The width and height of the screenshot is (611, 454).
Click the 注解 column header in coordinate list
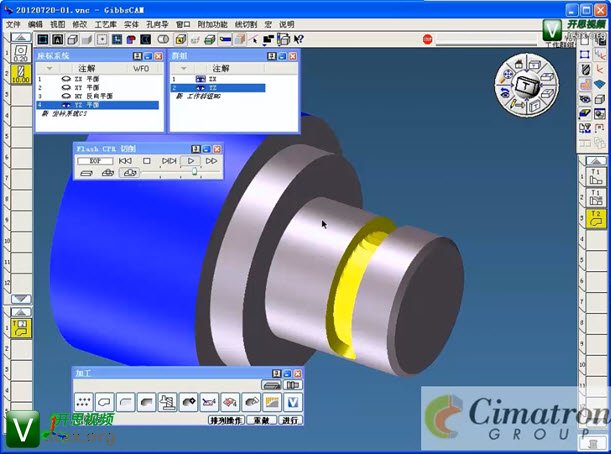[x=87, y=68]
